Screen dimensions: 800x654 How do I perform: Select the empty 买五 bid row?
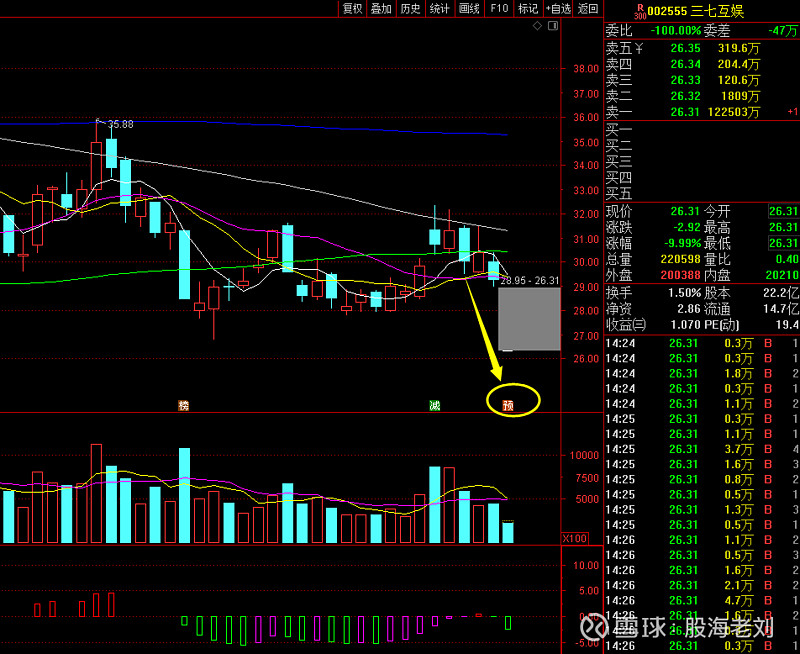point(702,193)
